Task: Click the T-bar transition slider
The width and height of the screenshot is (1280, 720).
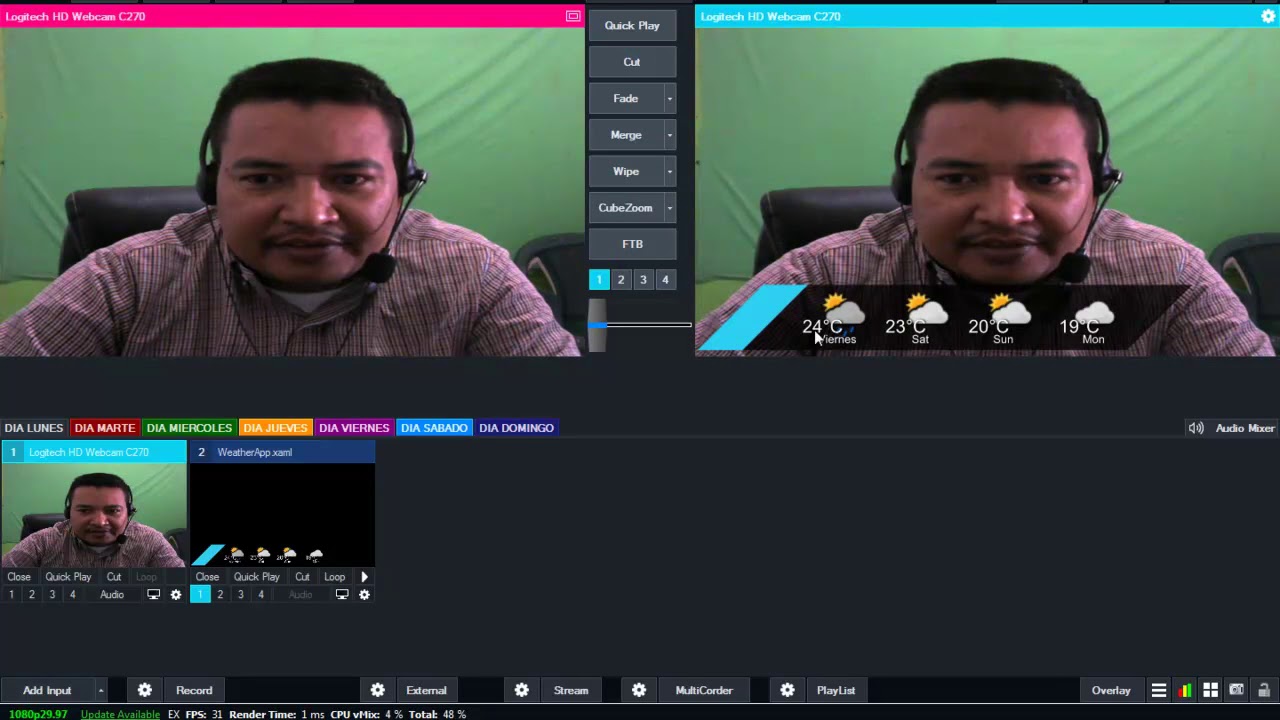Action: click(597, 325)
